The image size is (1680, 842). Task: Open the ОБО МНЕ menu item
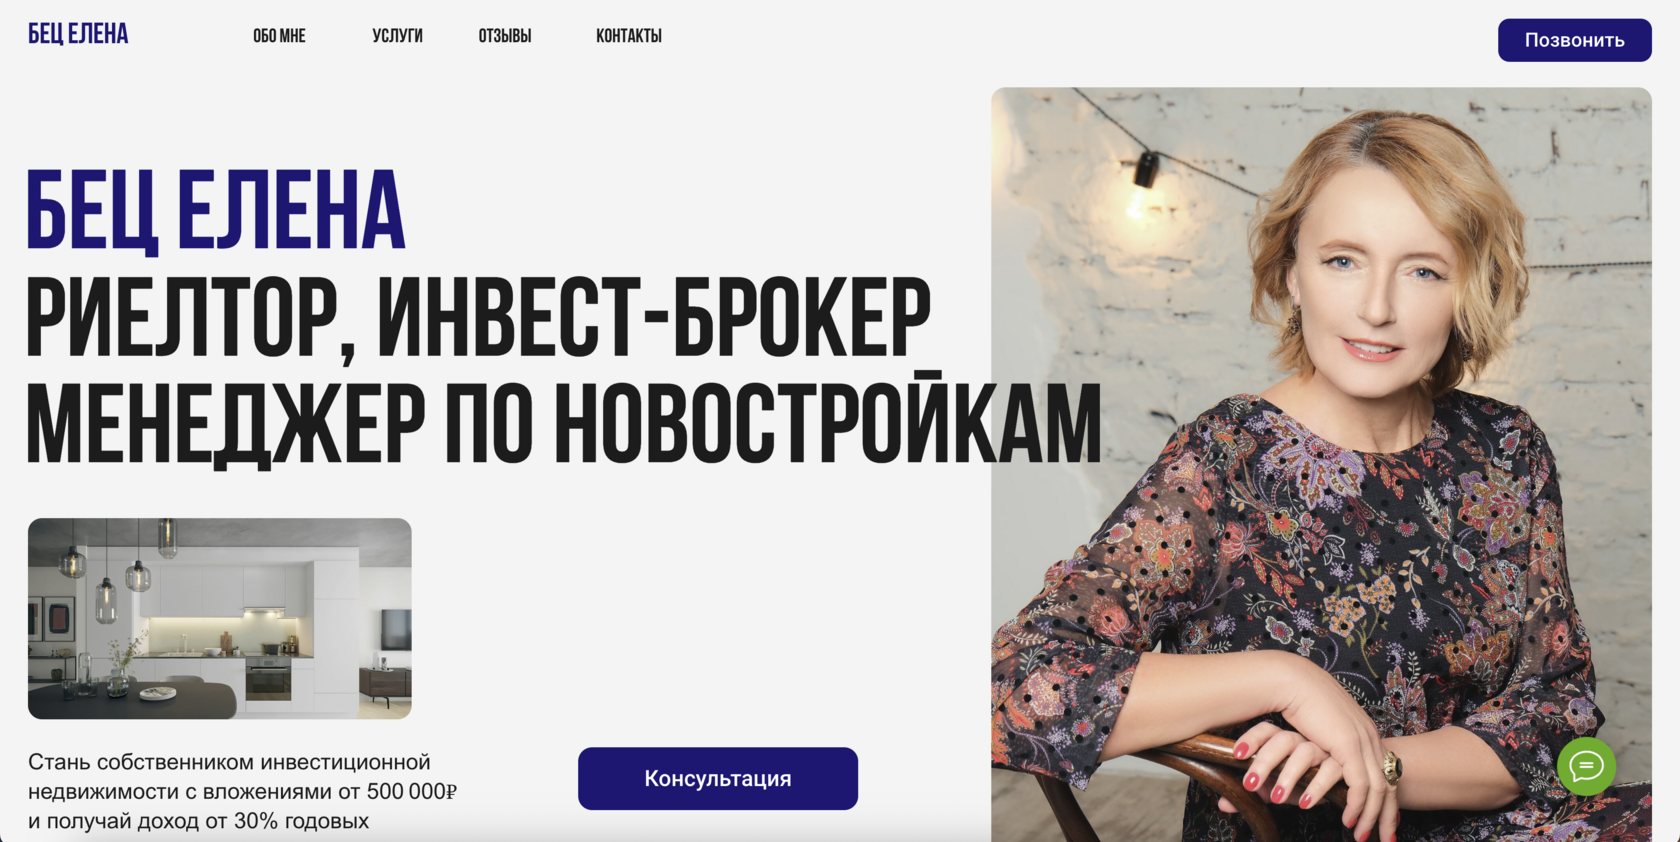[x=279, y=36]
